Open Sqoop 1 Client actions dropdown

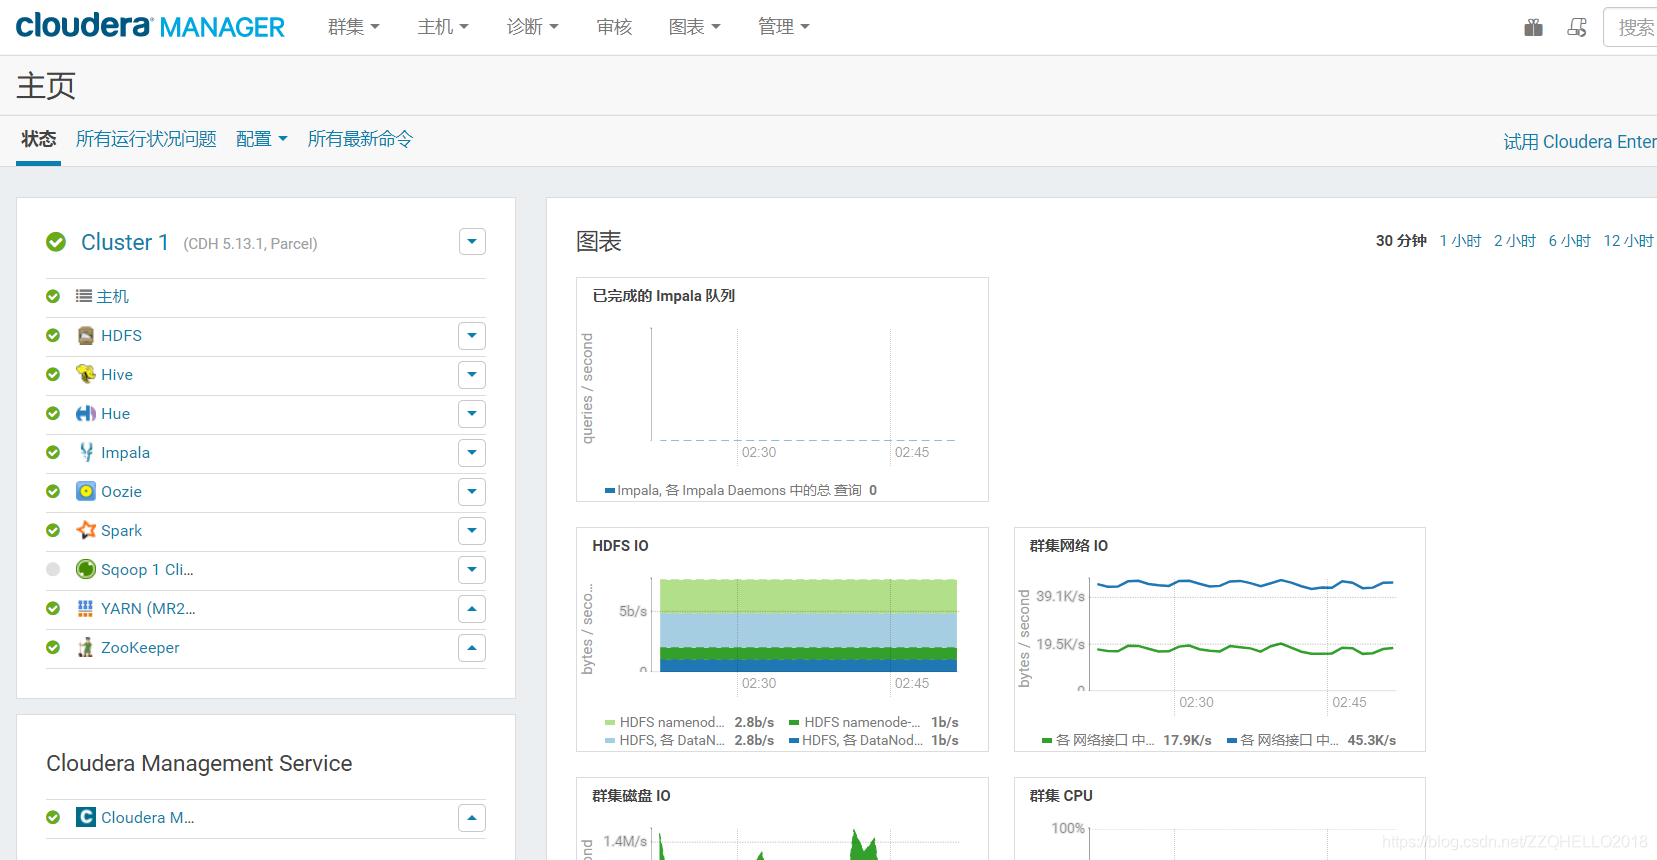click(x=472, y=570)
